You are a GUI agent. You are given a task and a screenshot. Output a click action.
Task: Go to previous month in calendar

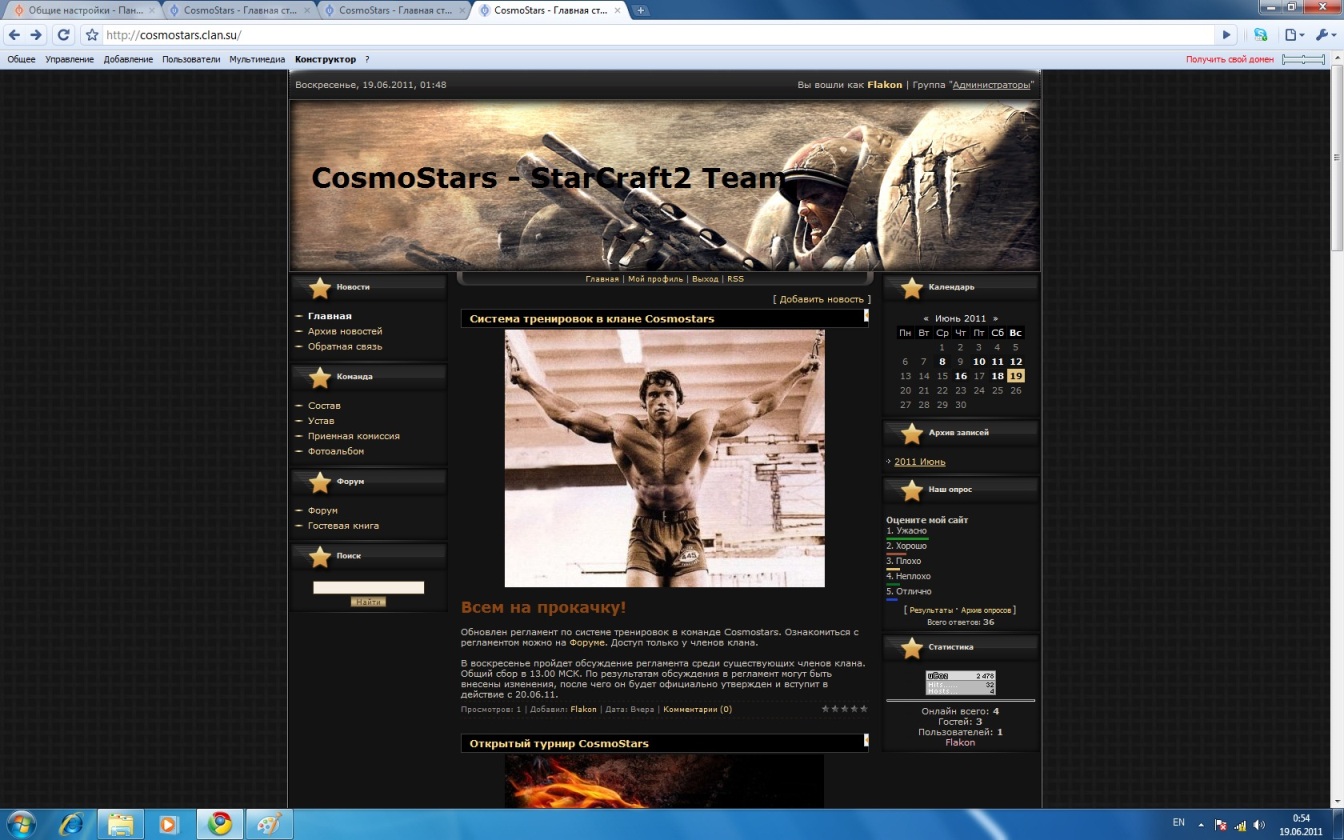click(926, 318)
